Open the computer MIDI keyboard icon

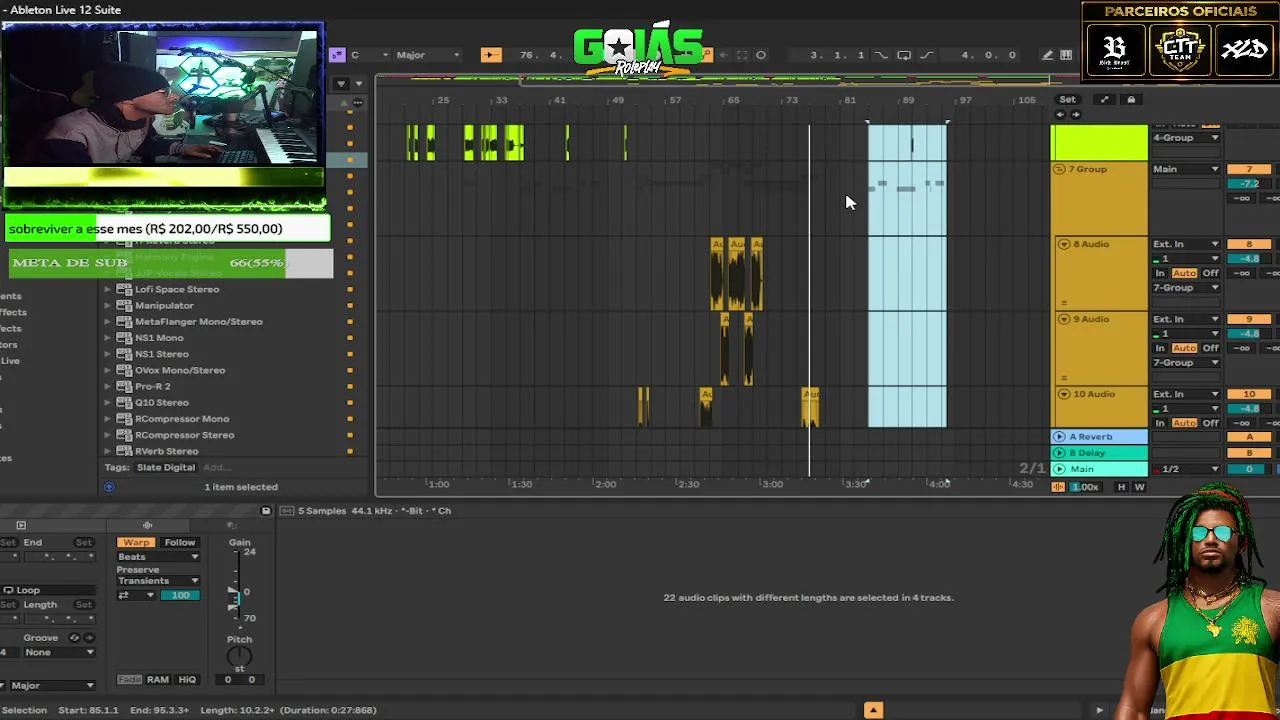pos(1066,55)
